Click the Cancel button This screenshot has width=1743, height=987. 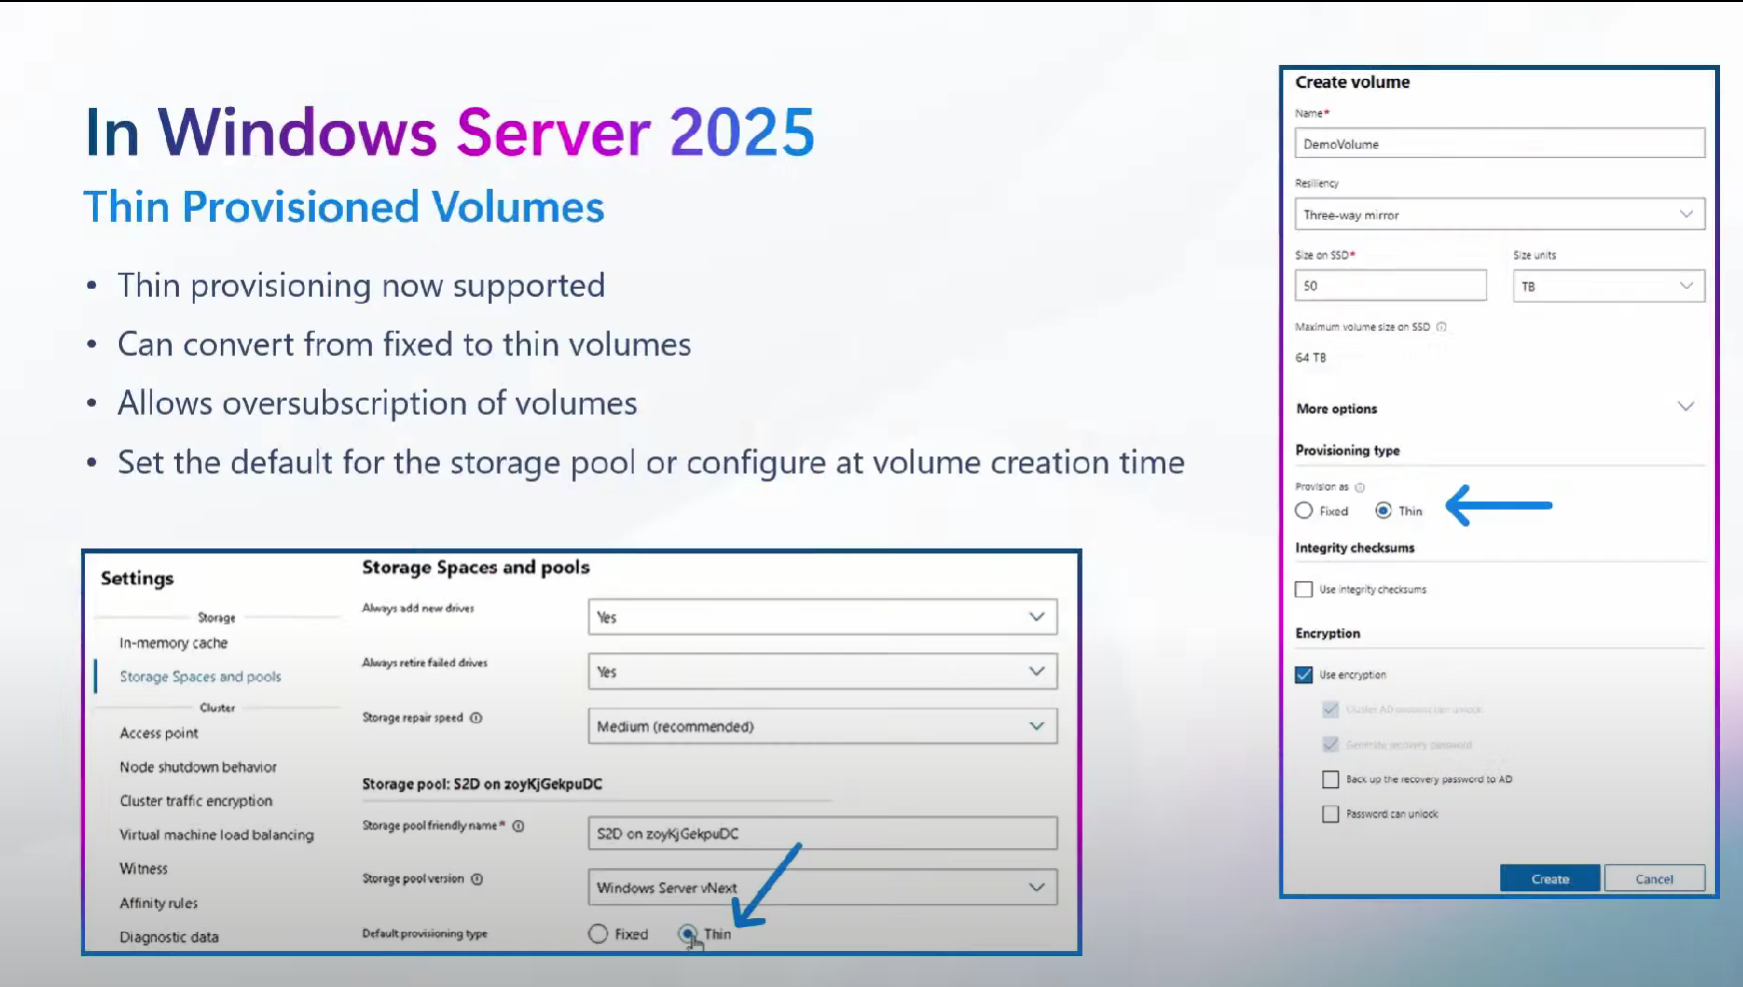pos(1655,879)
